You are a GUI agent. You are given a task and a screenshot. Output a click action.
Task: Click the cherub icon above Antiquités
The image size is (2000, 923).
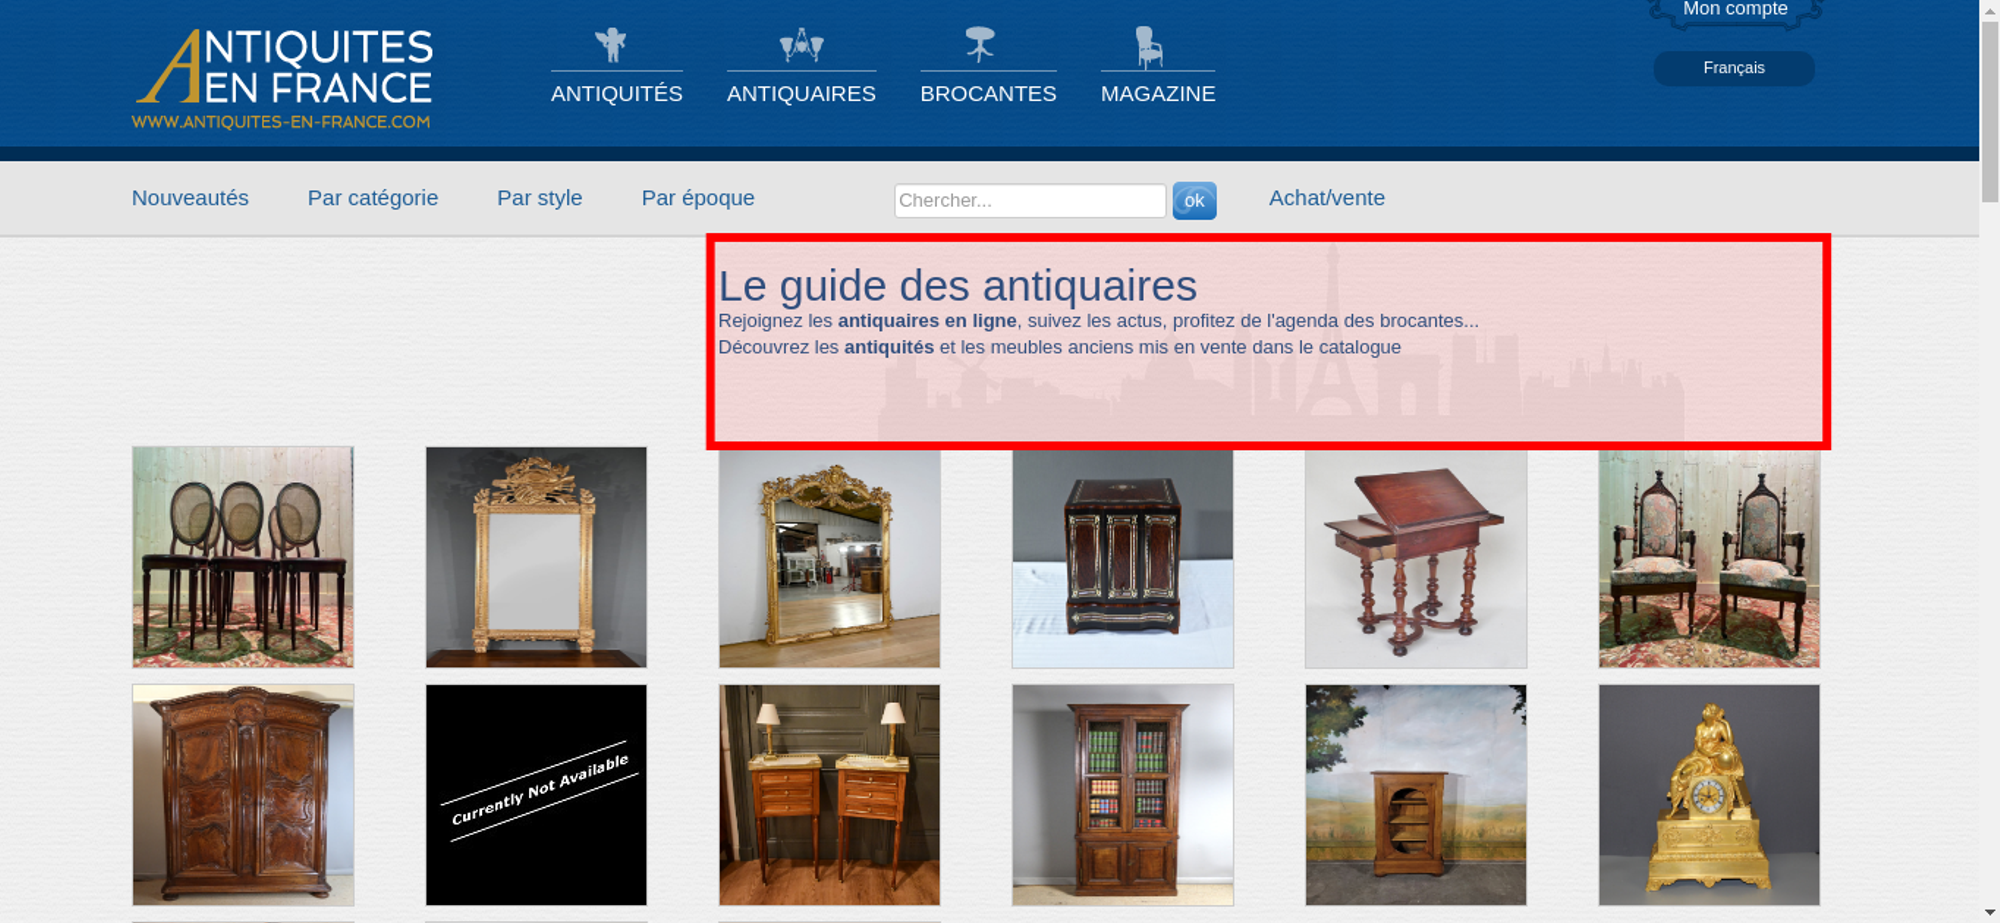[610, 45]
